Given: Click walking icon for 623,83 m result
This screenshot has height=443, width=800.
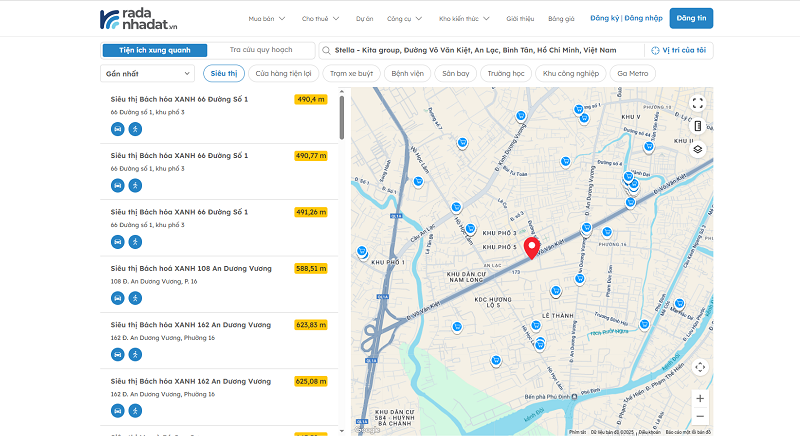Looking at the screenshot, I should (x=135, y=354).
